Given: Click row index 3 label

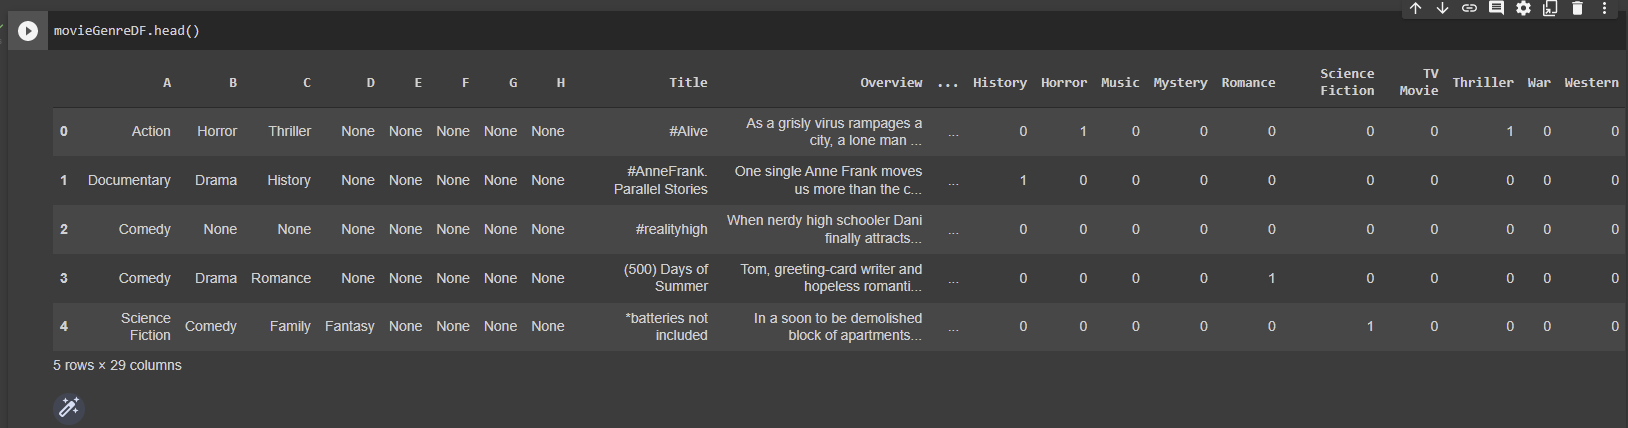Looking at the screenshot, I should (x=64, y=278).
